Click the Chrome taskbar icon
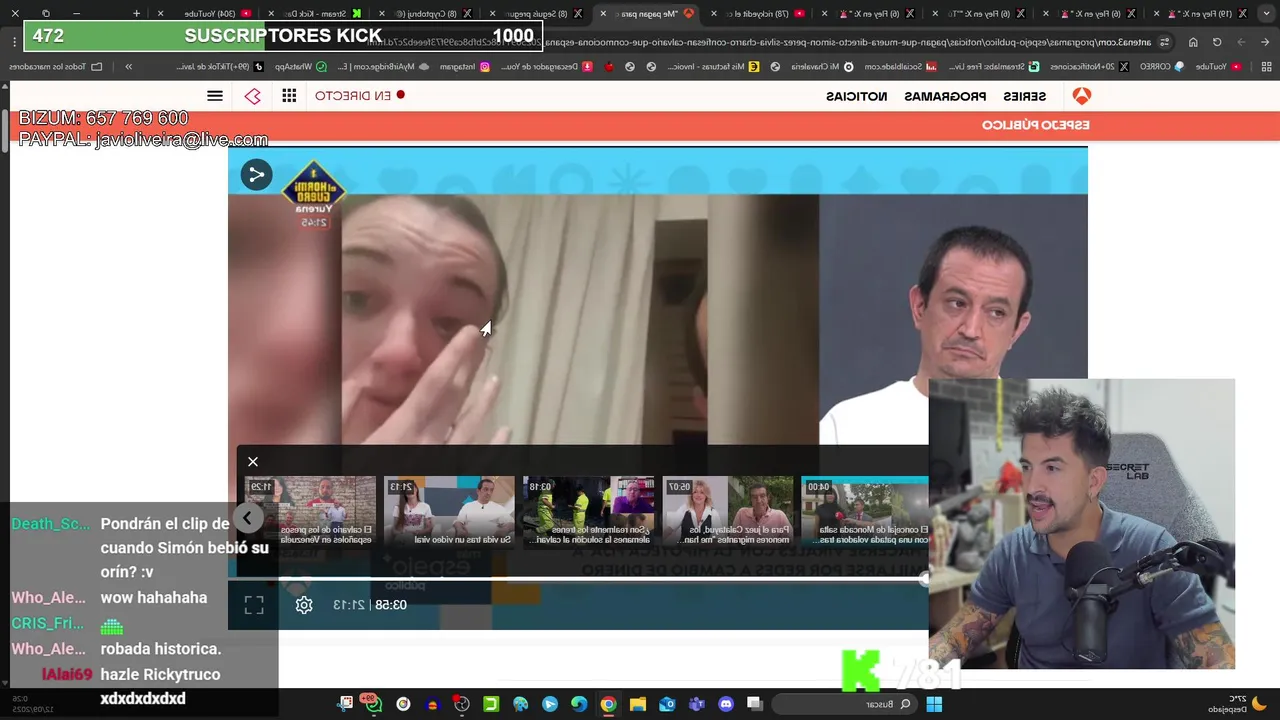This screenshot has height=720, width=1280. click(x=608, y=704)
